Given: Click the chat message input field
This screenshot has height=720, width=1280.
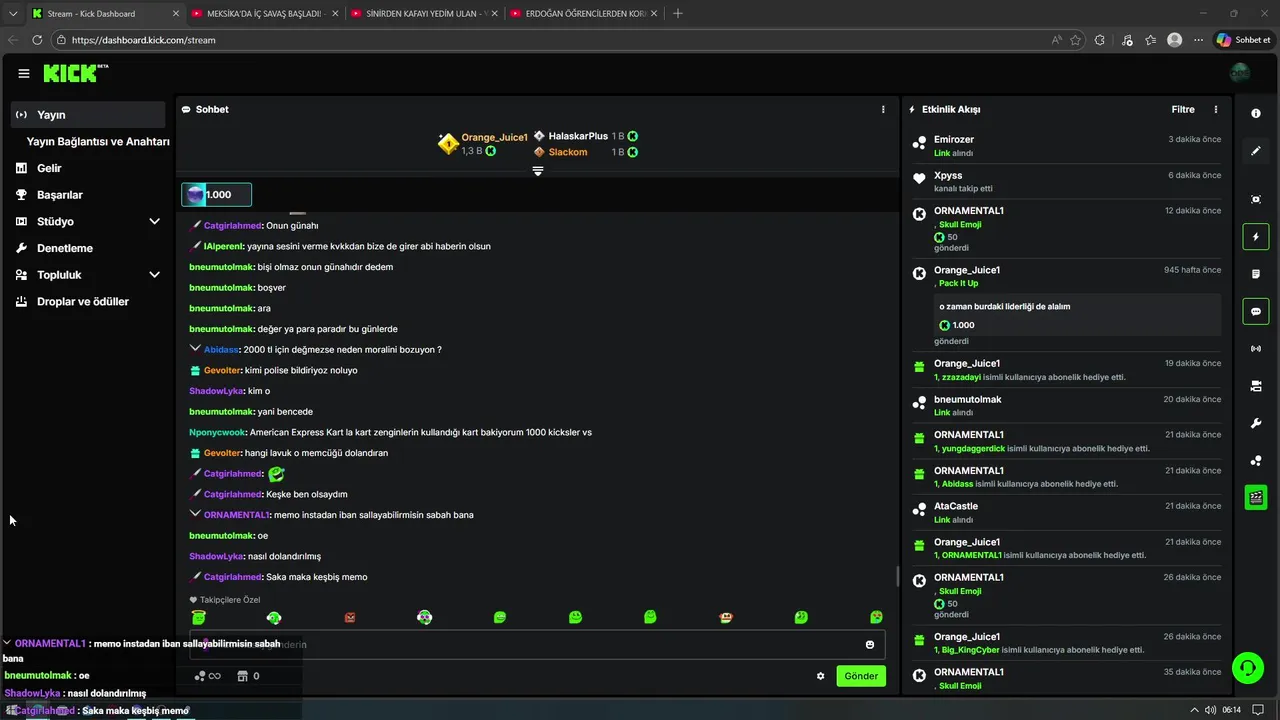Looking at the screenshot, I should [538, 645].
